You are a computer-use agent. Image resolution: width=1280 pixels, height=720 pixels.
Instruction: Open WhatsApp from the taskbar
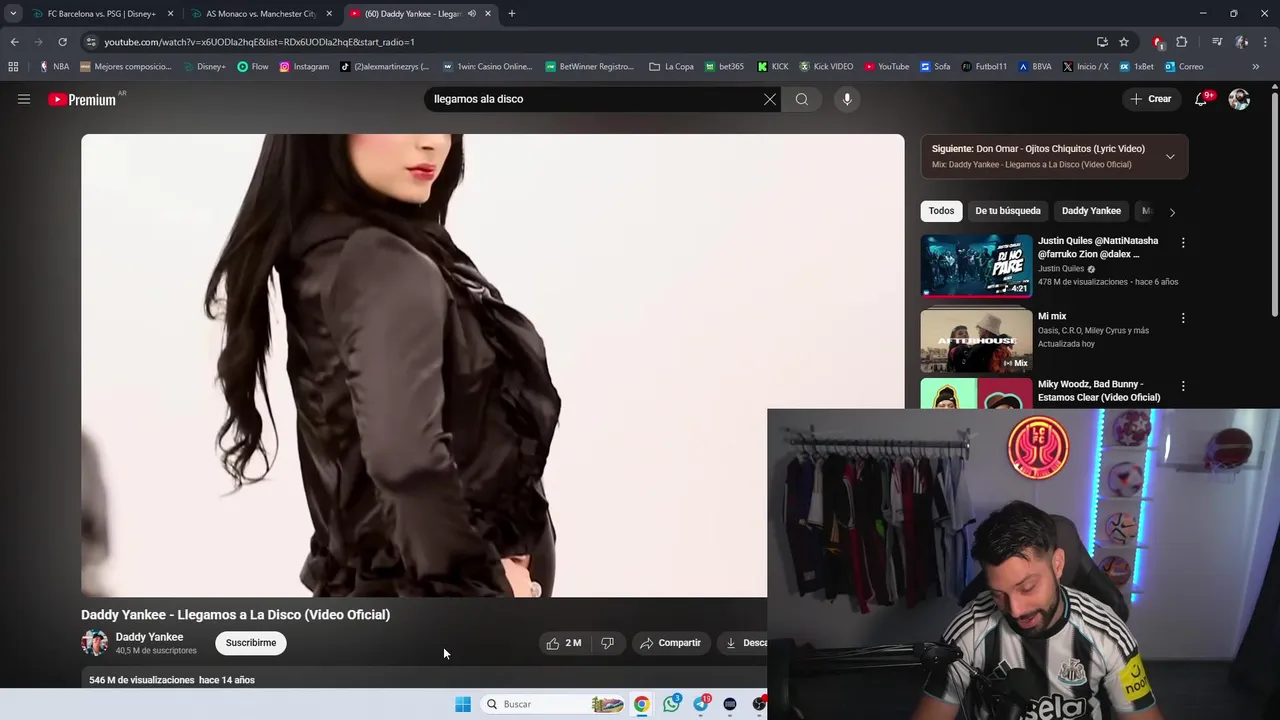[x=671, y=704]
